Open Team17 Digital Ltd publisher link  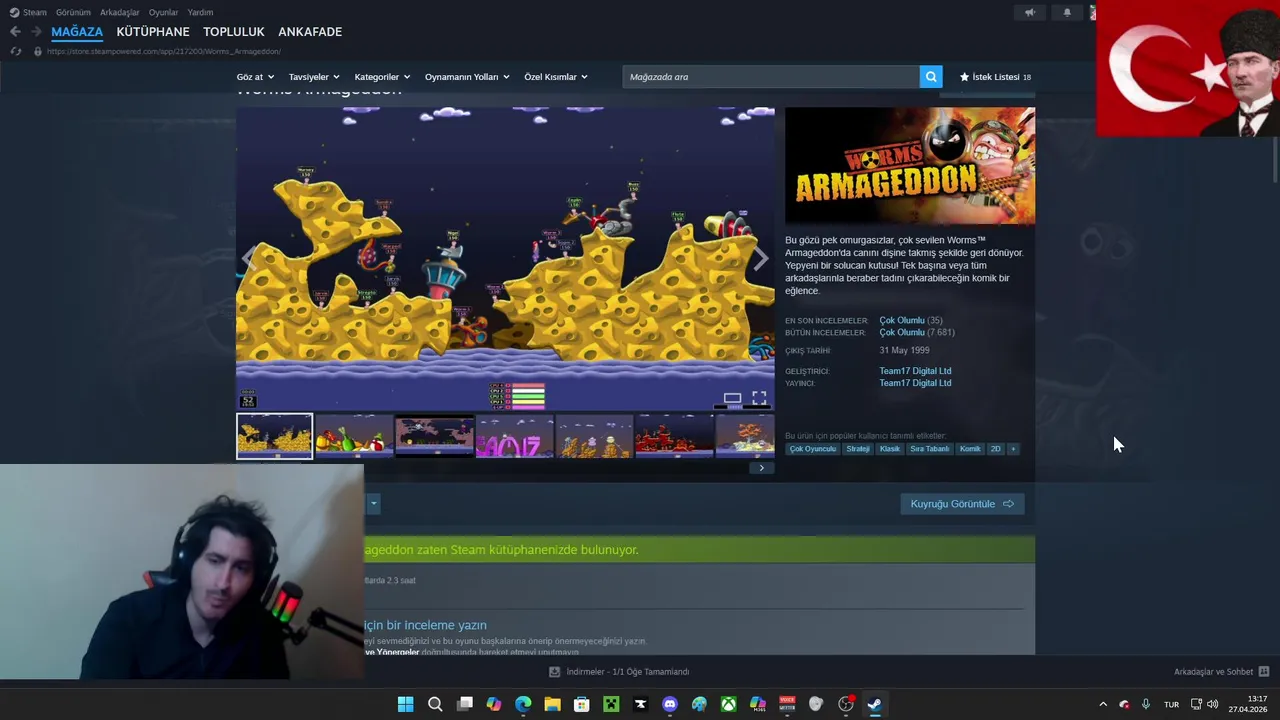(x=915, y=383)
